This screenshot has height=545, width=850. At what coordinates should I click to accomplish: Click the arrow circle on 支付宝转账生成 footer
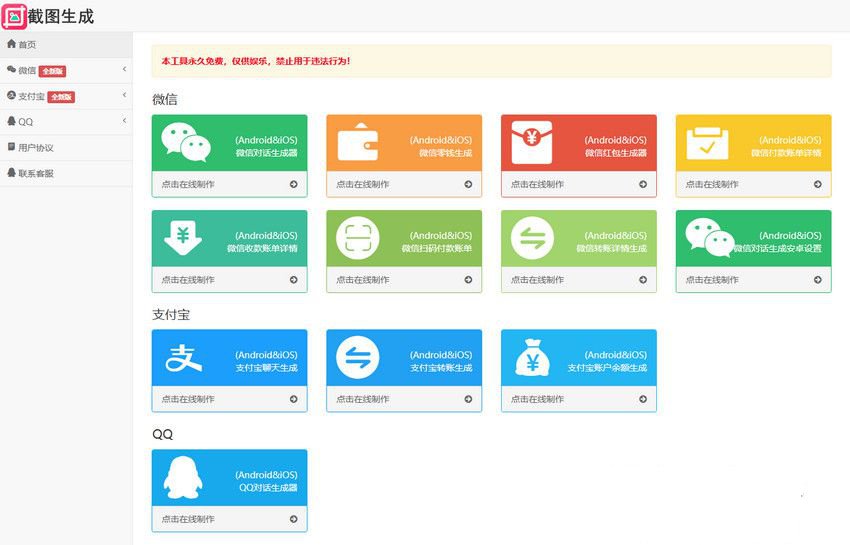468,399
